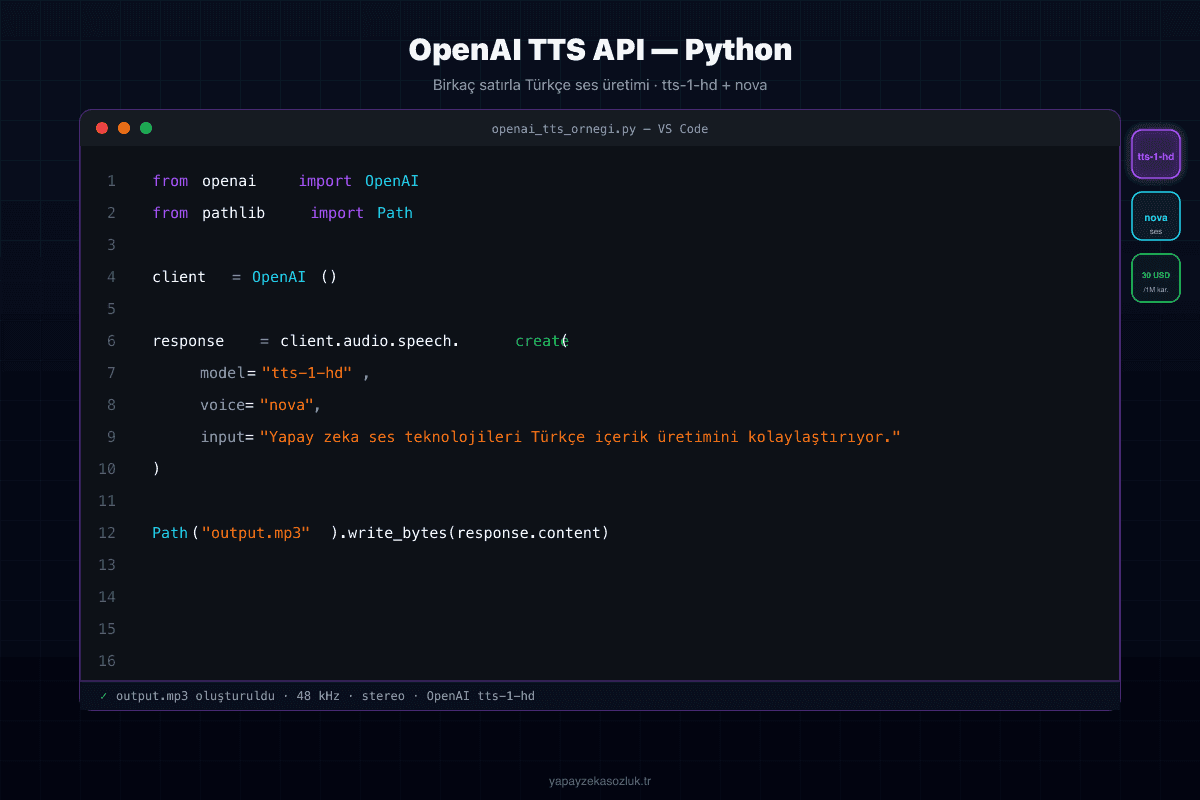This screenshot has width=1200, height=800.
Task: Click the "pathlib" module name on line 2
Action: tap(234, 213)
